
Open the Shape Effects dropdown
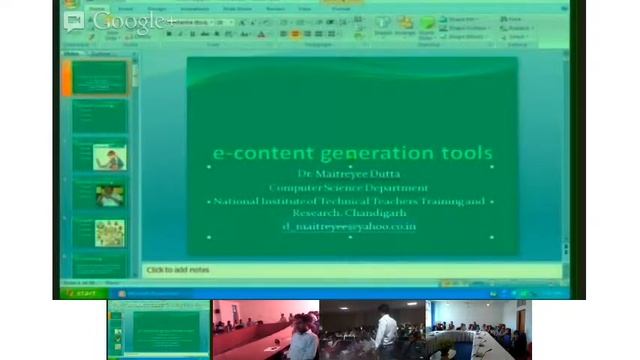click(463, 36)
